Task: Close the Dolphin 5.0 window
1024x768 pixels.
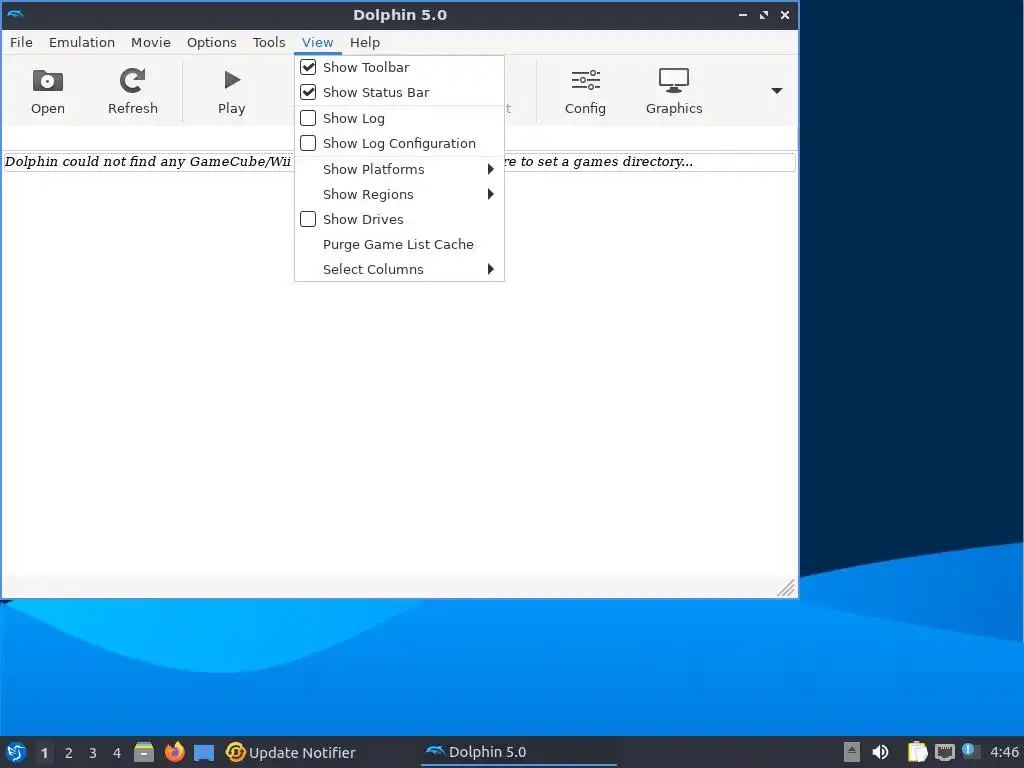Action: pyautogui.click(x=785, y=14)
